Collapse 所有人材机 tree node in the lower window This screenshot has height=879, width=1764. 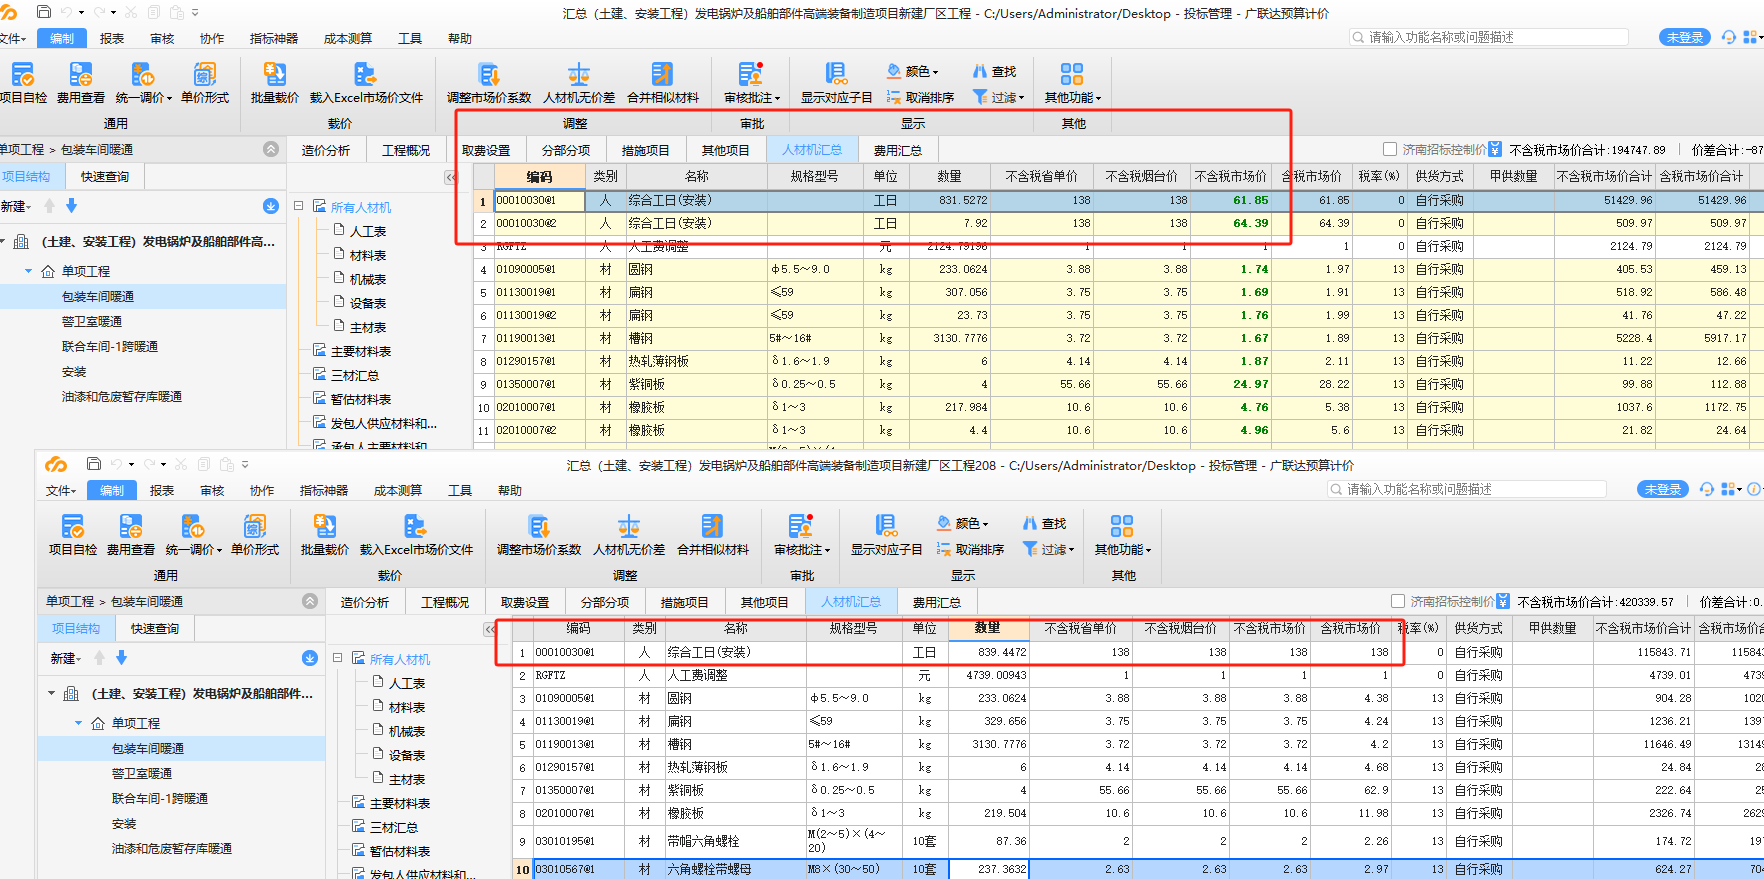[337, 658]
